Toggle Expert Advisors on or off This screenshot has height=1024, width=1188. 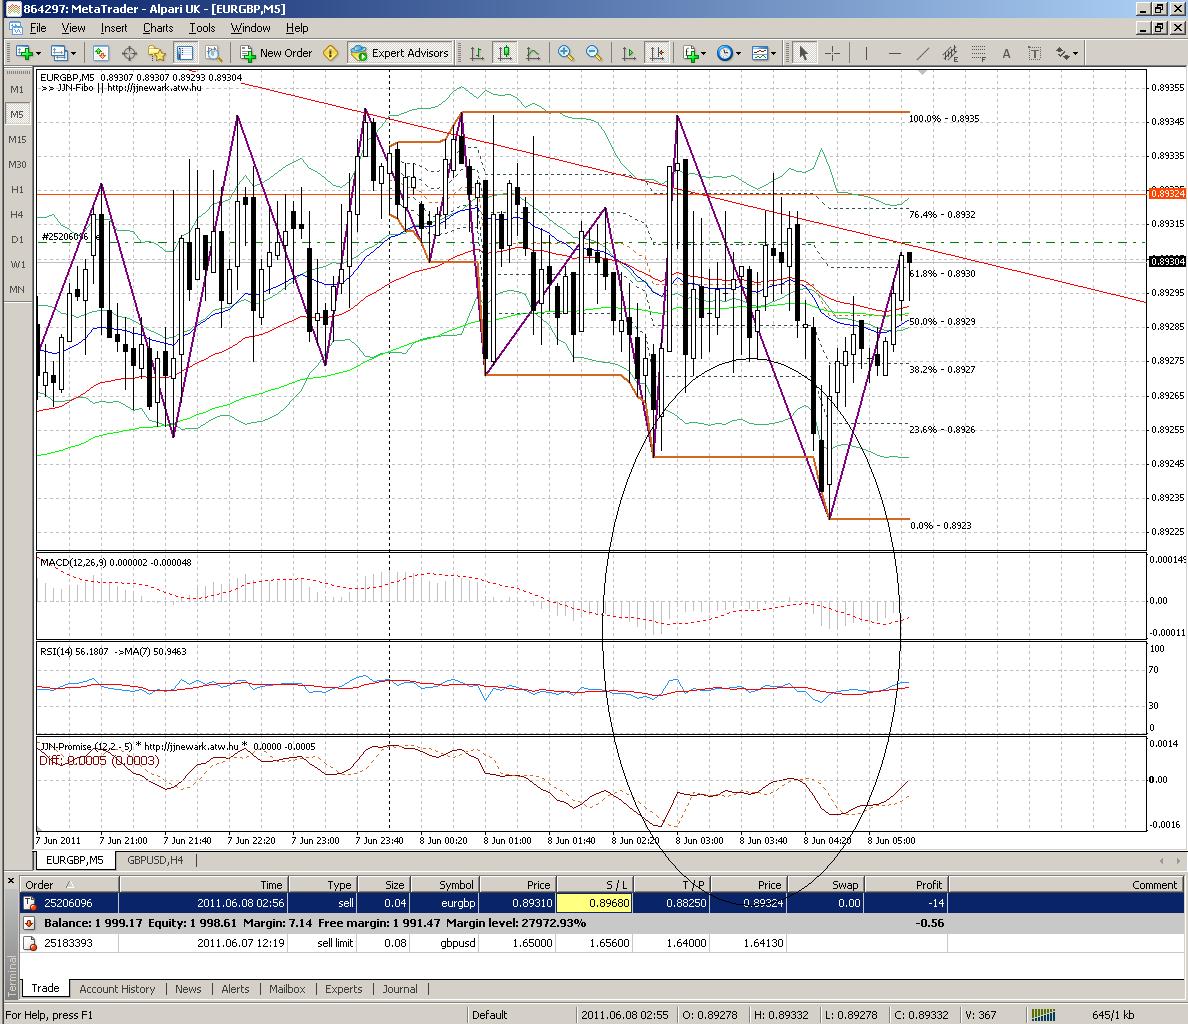400,53
